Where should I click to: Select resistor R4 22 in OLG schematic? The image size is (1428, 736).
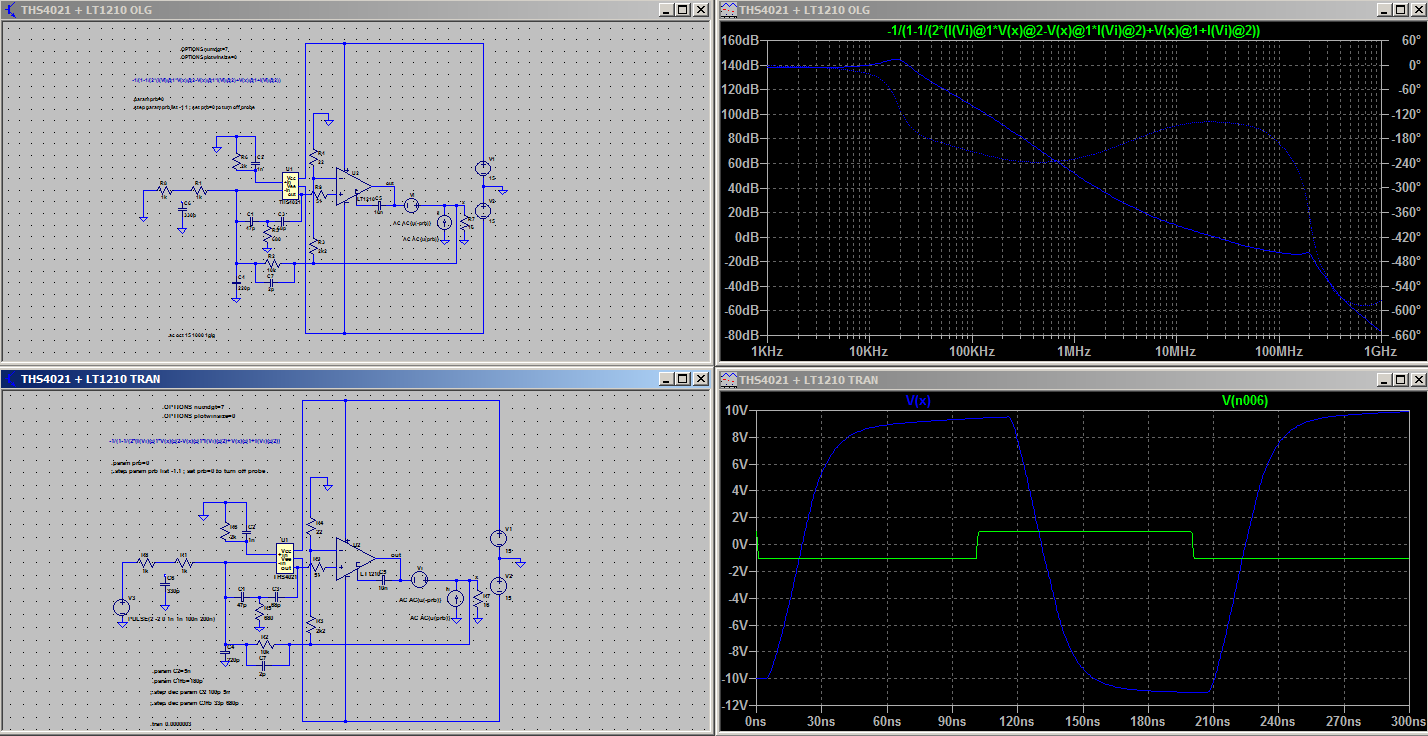pos(314,158)
